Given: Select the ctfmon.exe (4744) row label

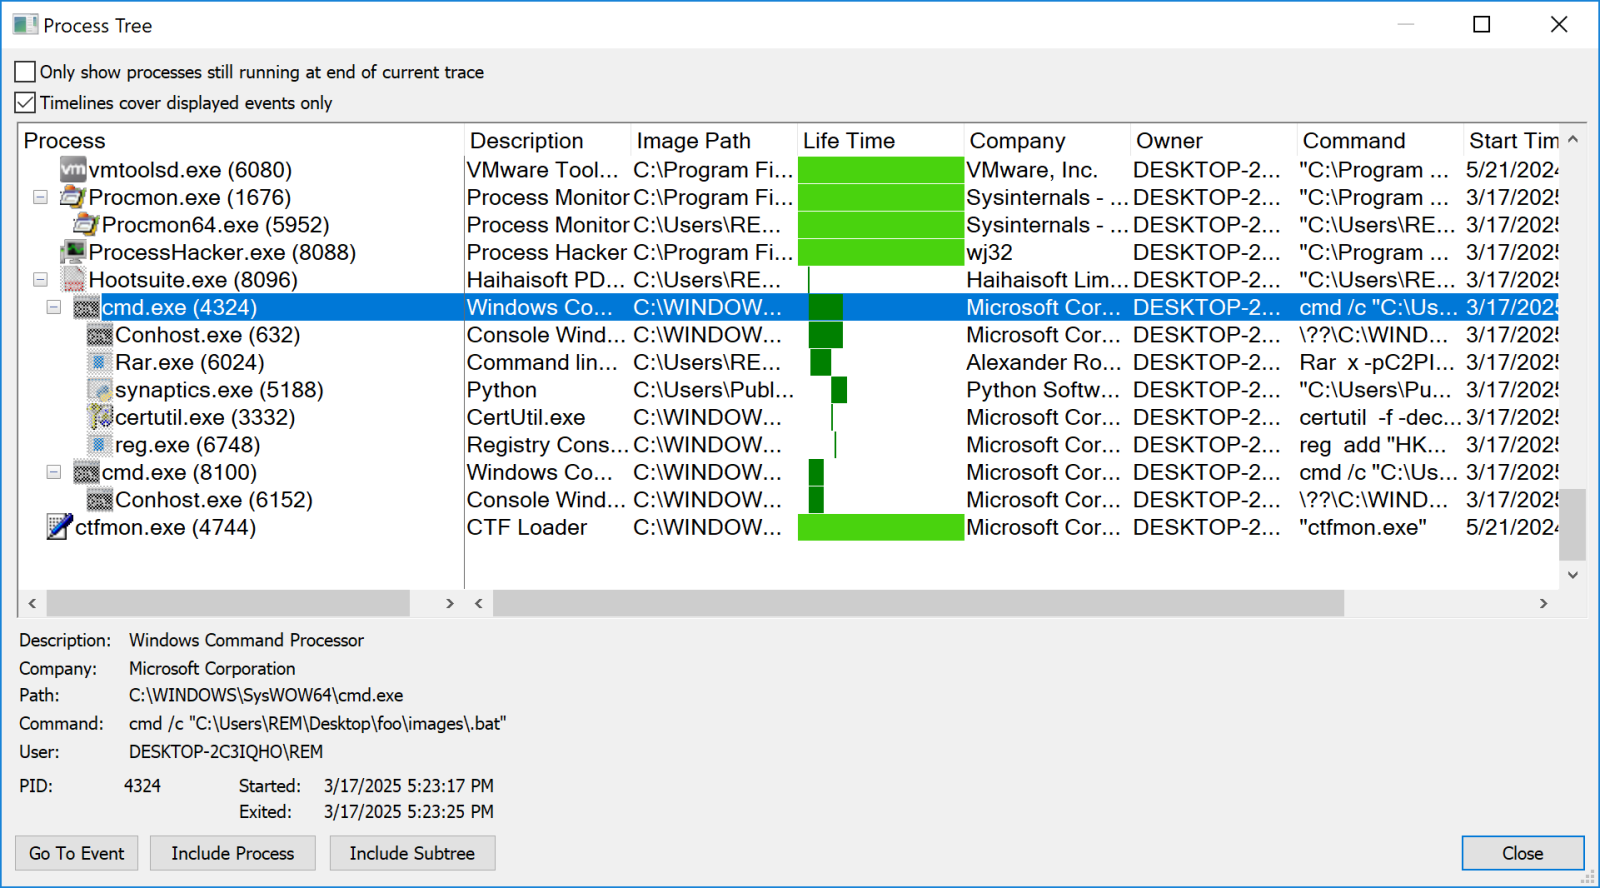Looking at the screenshot, I should point(165,527).
